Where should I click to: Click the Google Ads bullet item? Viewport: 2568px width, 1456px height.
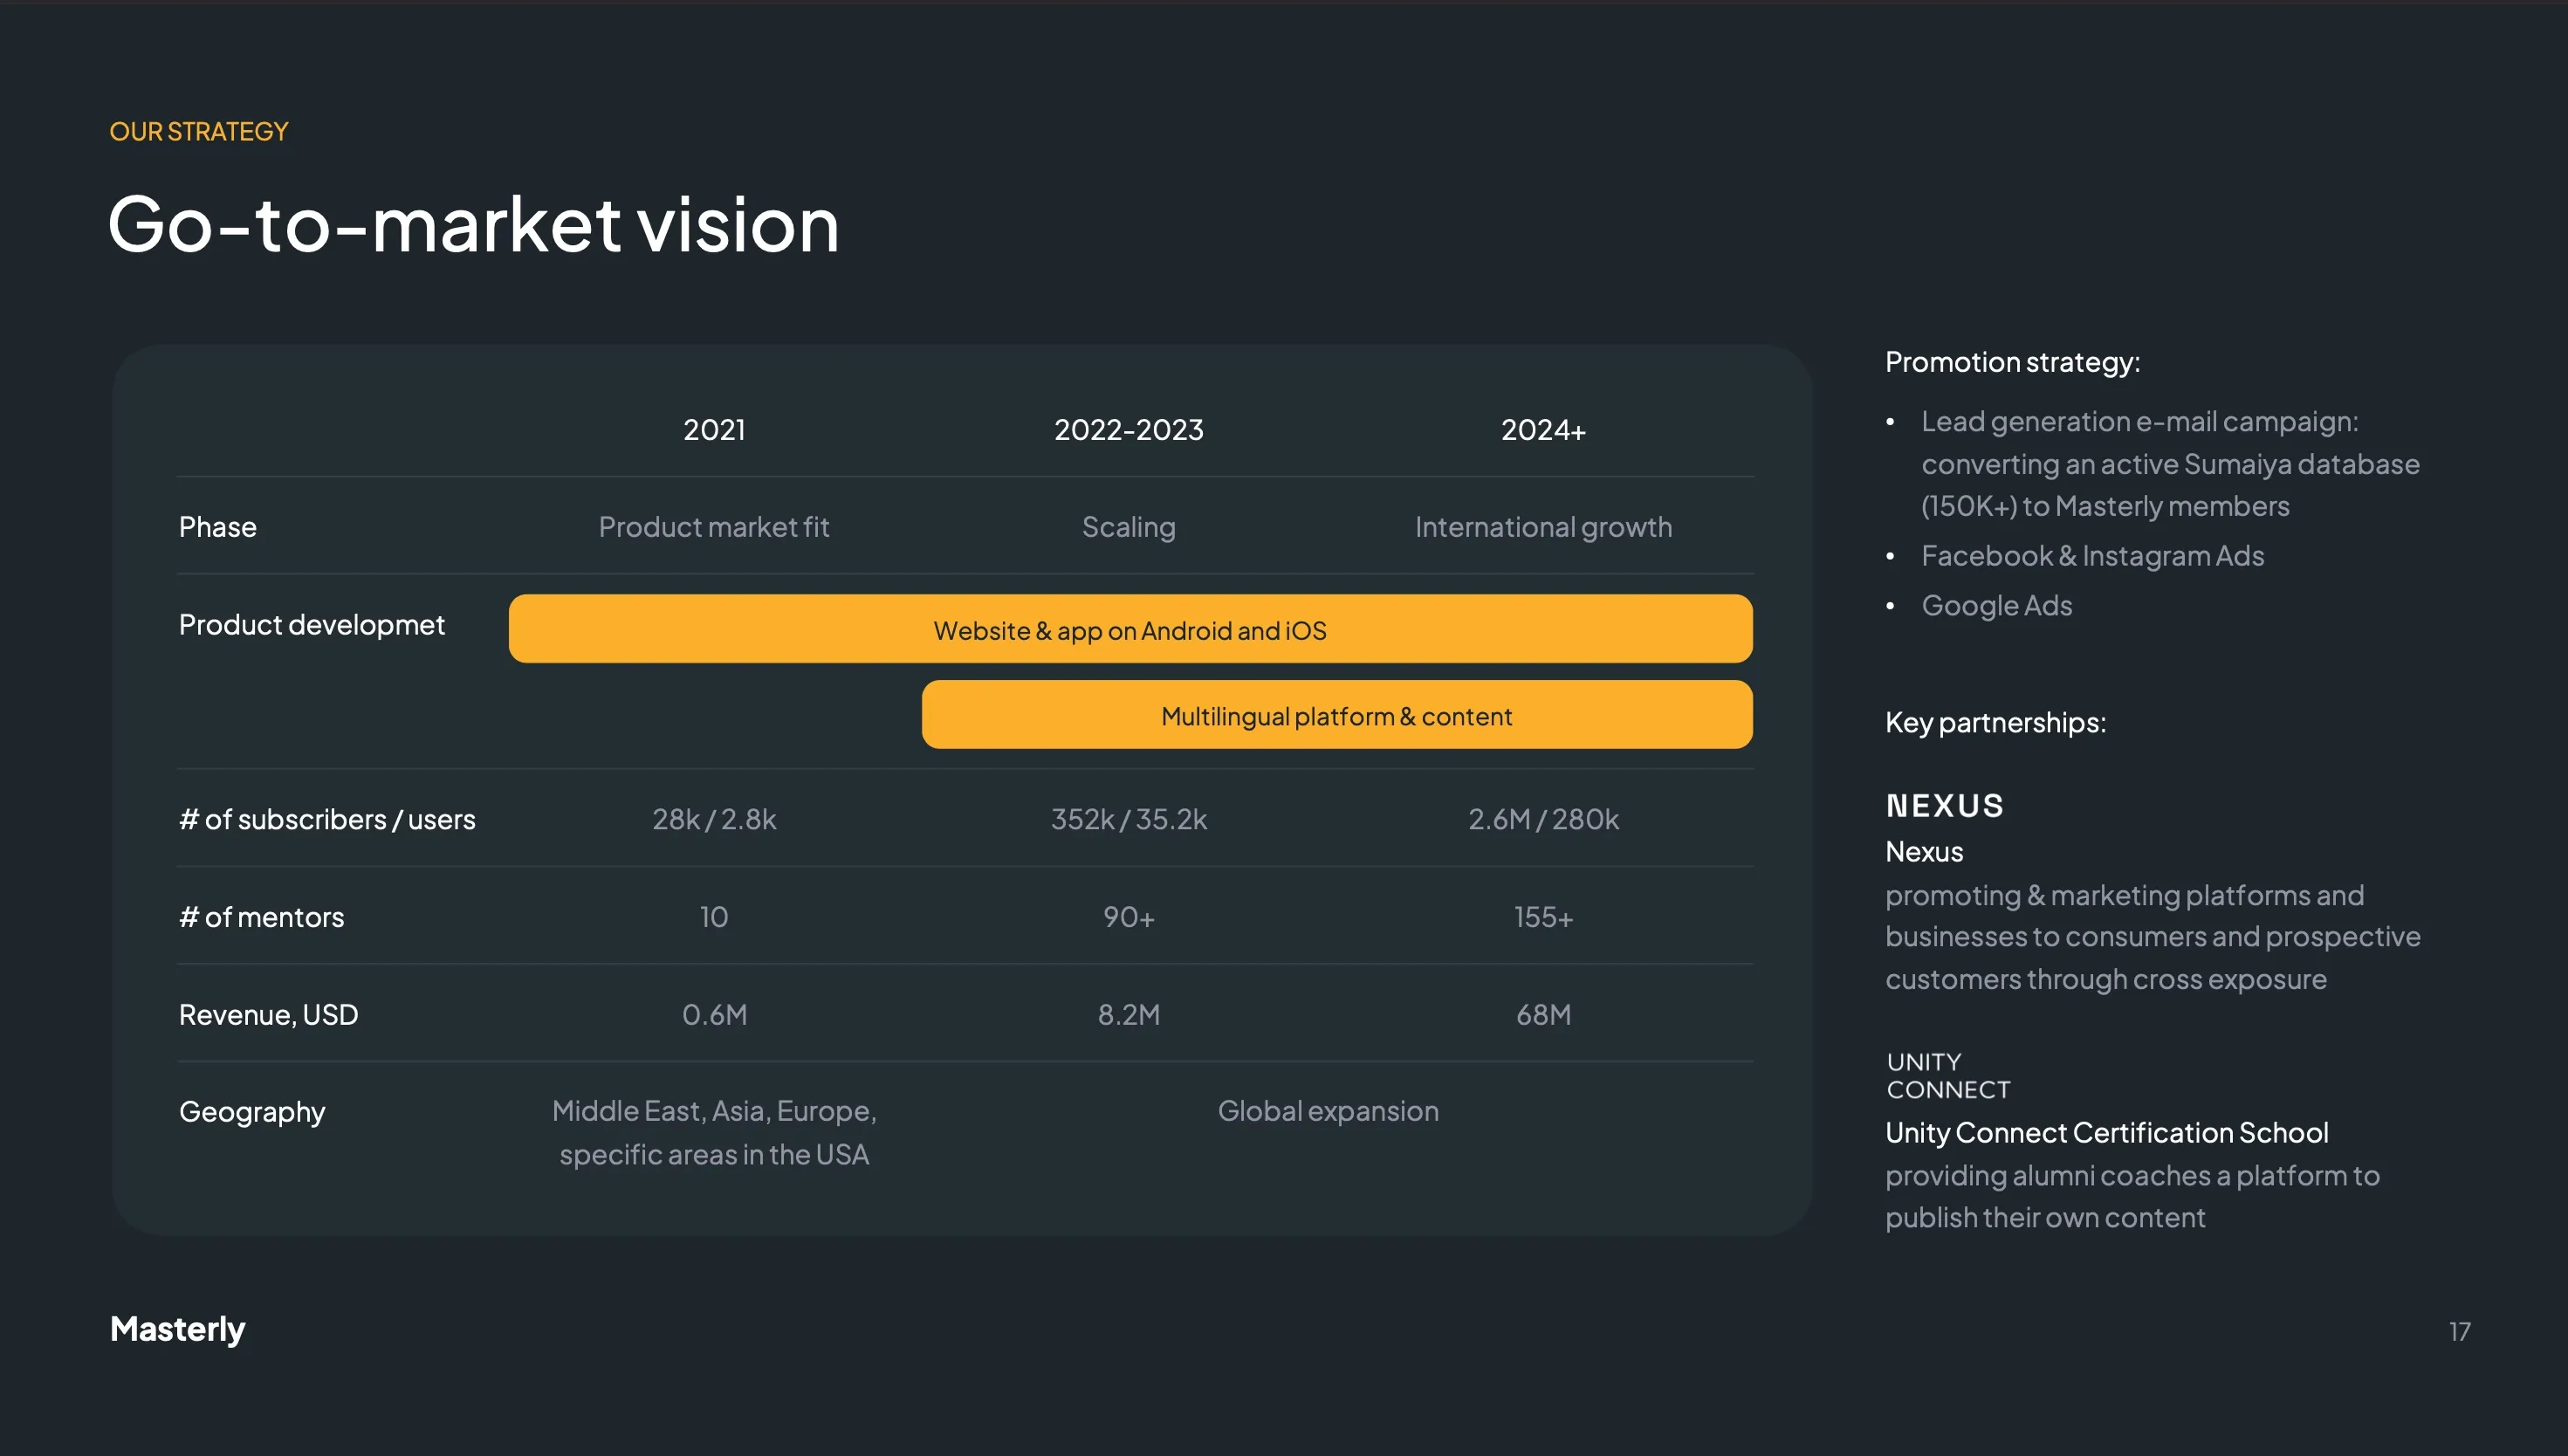[x=1996, y=606]
